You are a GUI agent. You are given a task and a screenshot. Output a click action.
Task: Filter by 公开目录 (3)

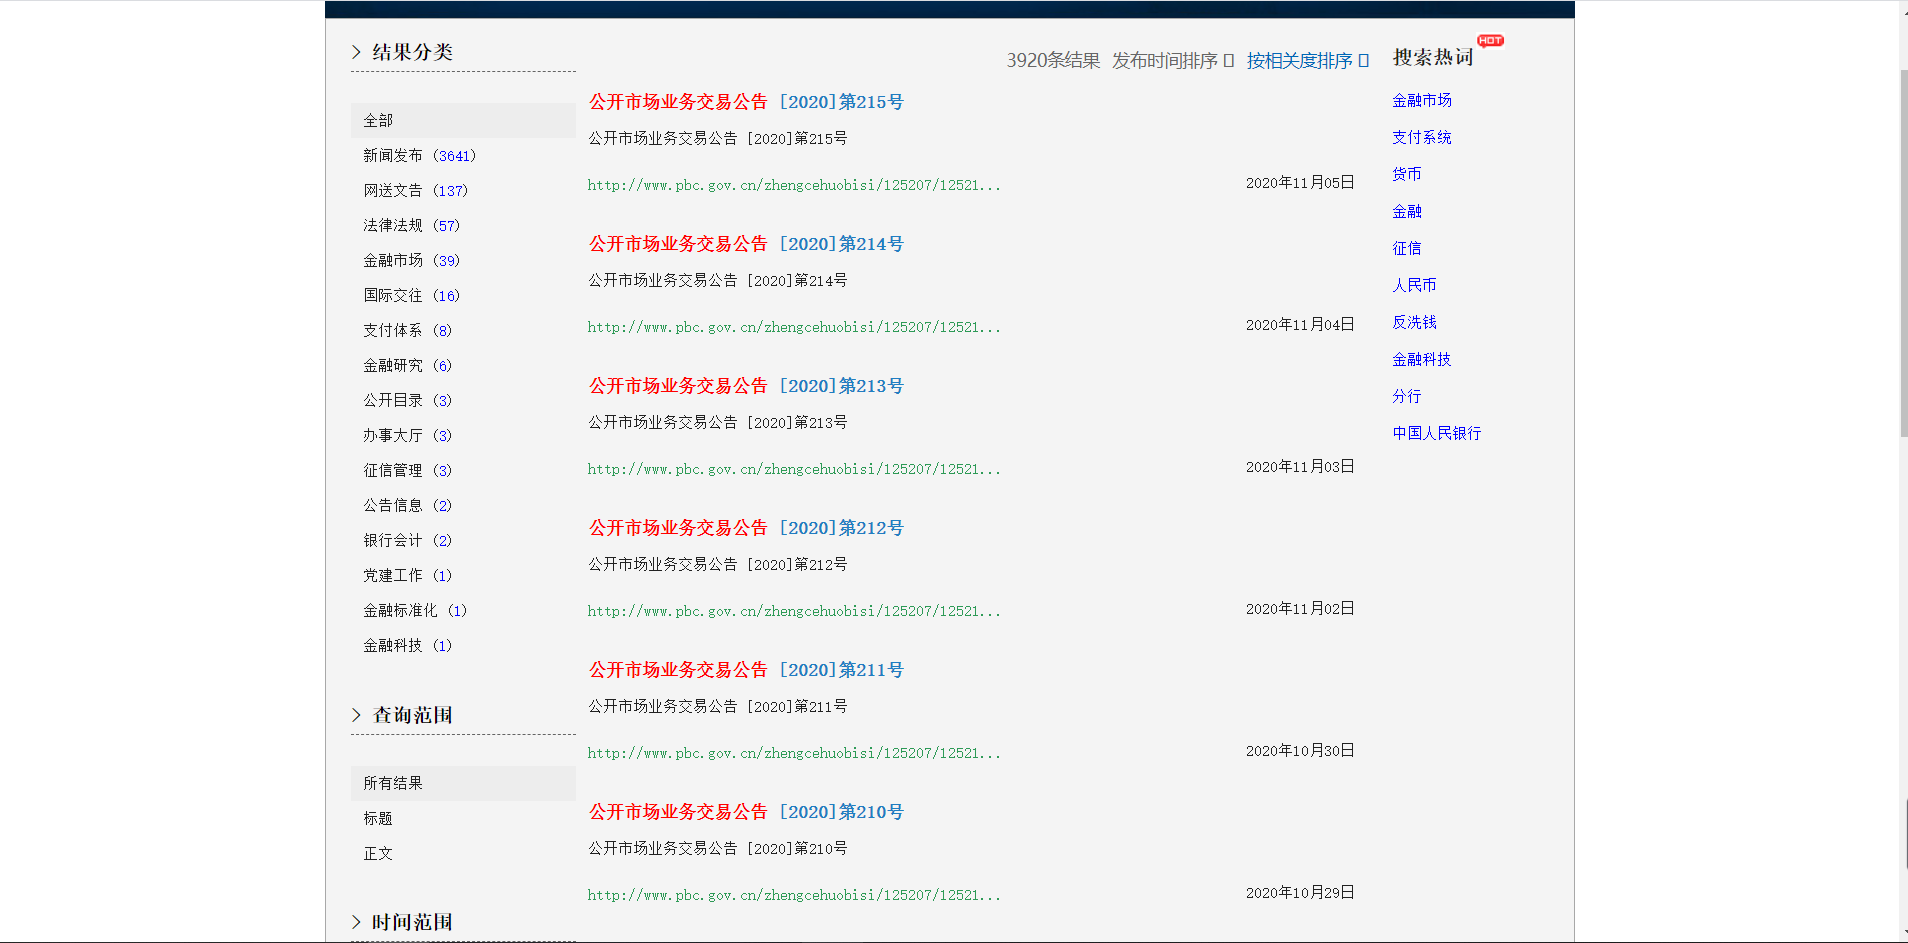(x=407, y=401)
